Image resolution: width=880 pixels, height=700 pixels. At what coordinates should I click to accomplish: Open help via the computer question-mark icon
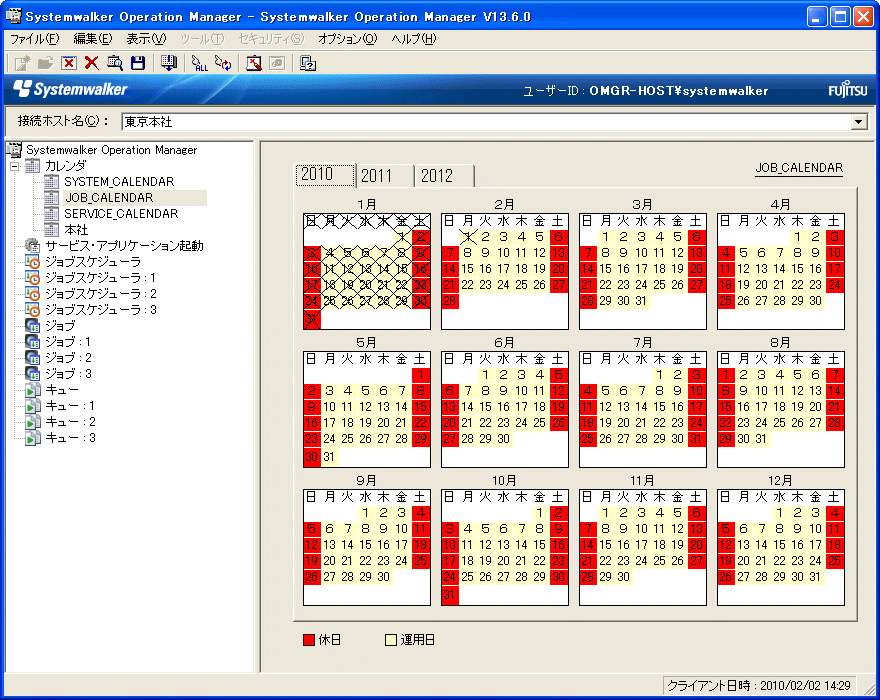[308, 63]
